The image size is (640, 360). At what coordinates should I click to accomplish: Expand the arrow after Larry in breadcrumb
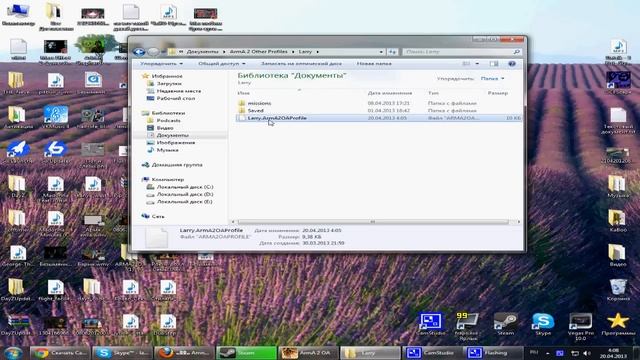click(x=318, y=52)
